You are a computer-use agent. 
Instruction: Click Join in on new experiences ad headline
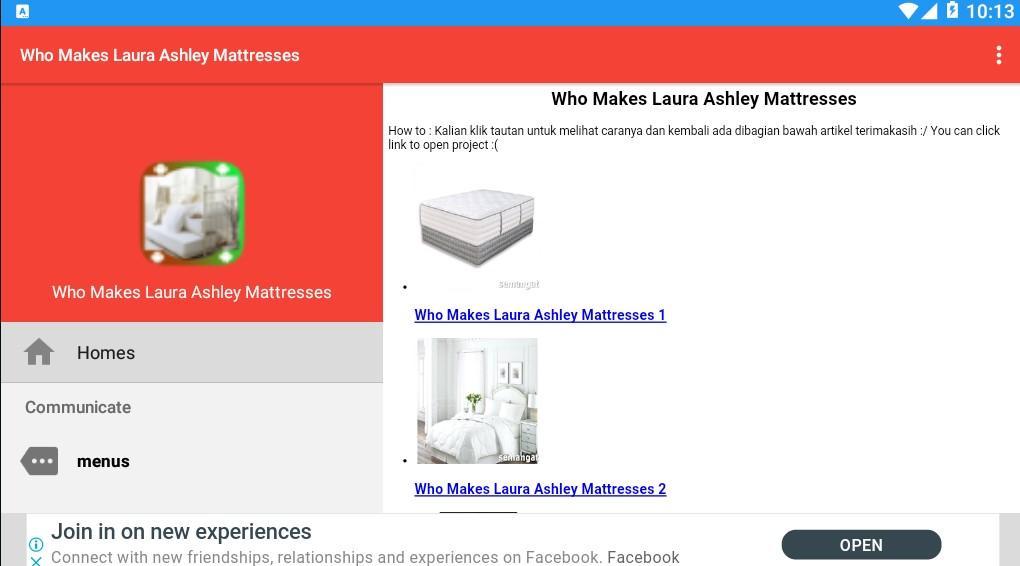point(181,532)
